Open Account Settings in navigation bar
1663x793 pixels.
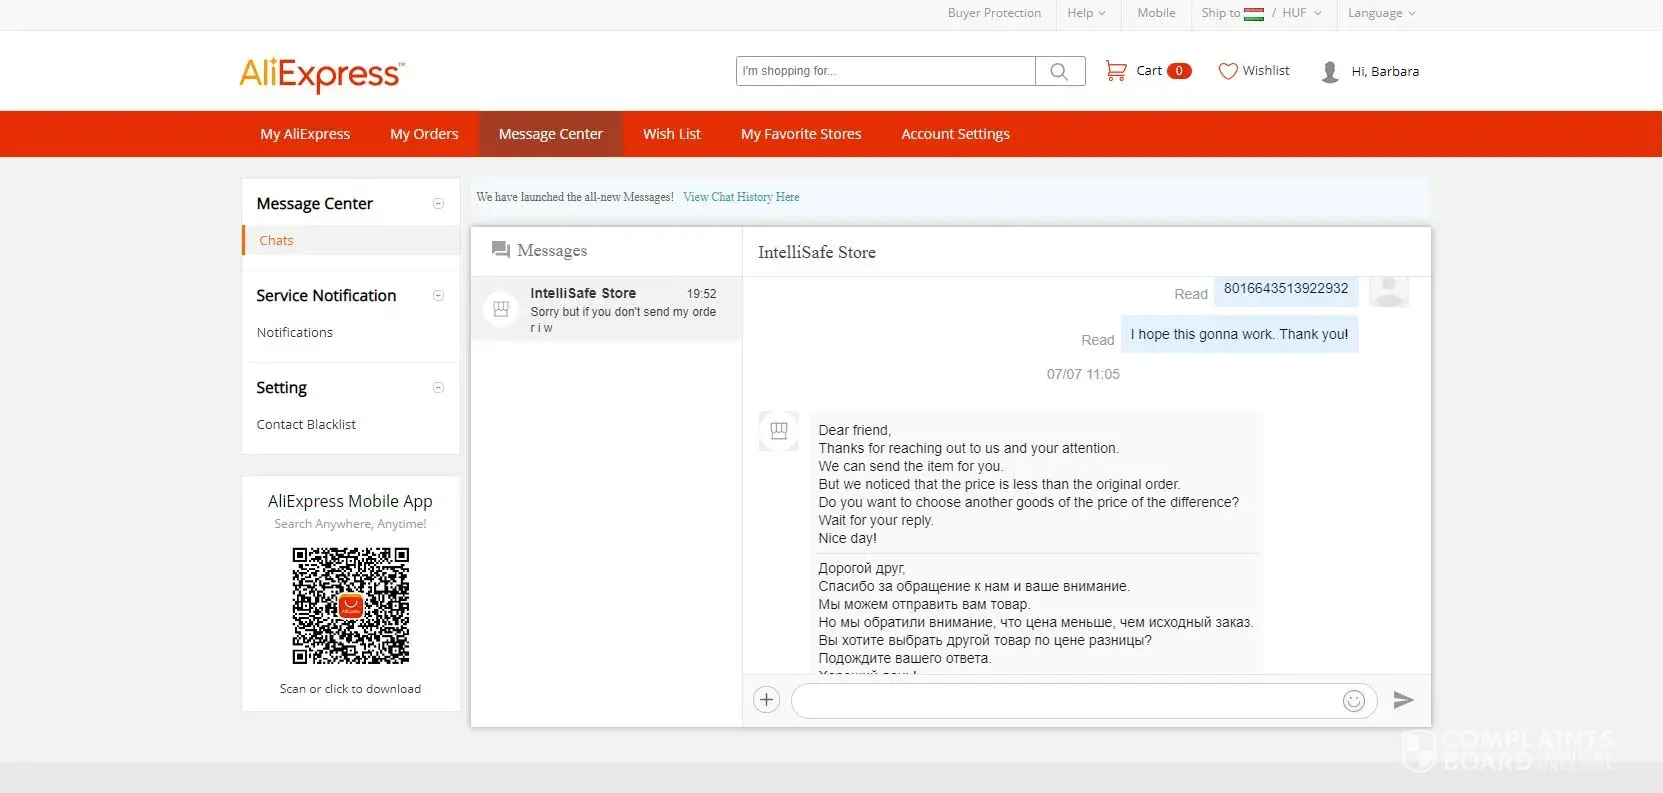pos(955,134)
